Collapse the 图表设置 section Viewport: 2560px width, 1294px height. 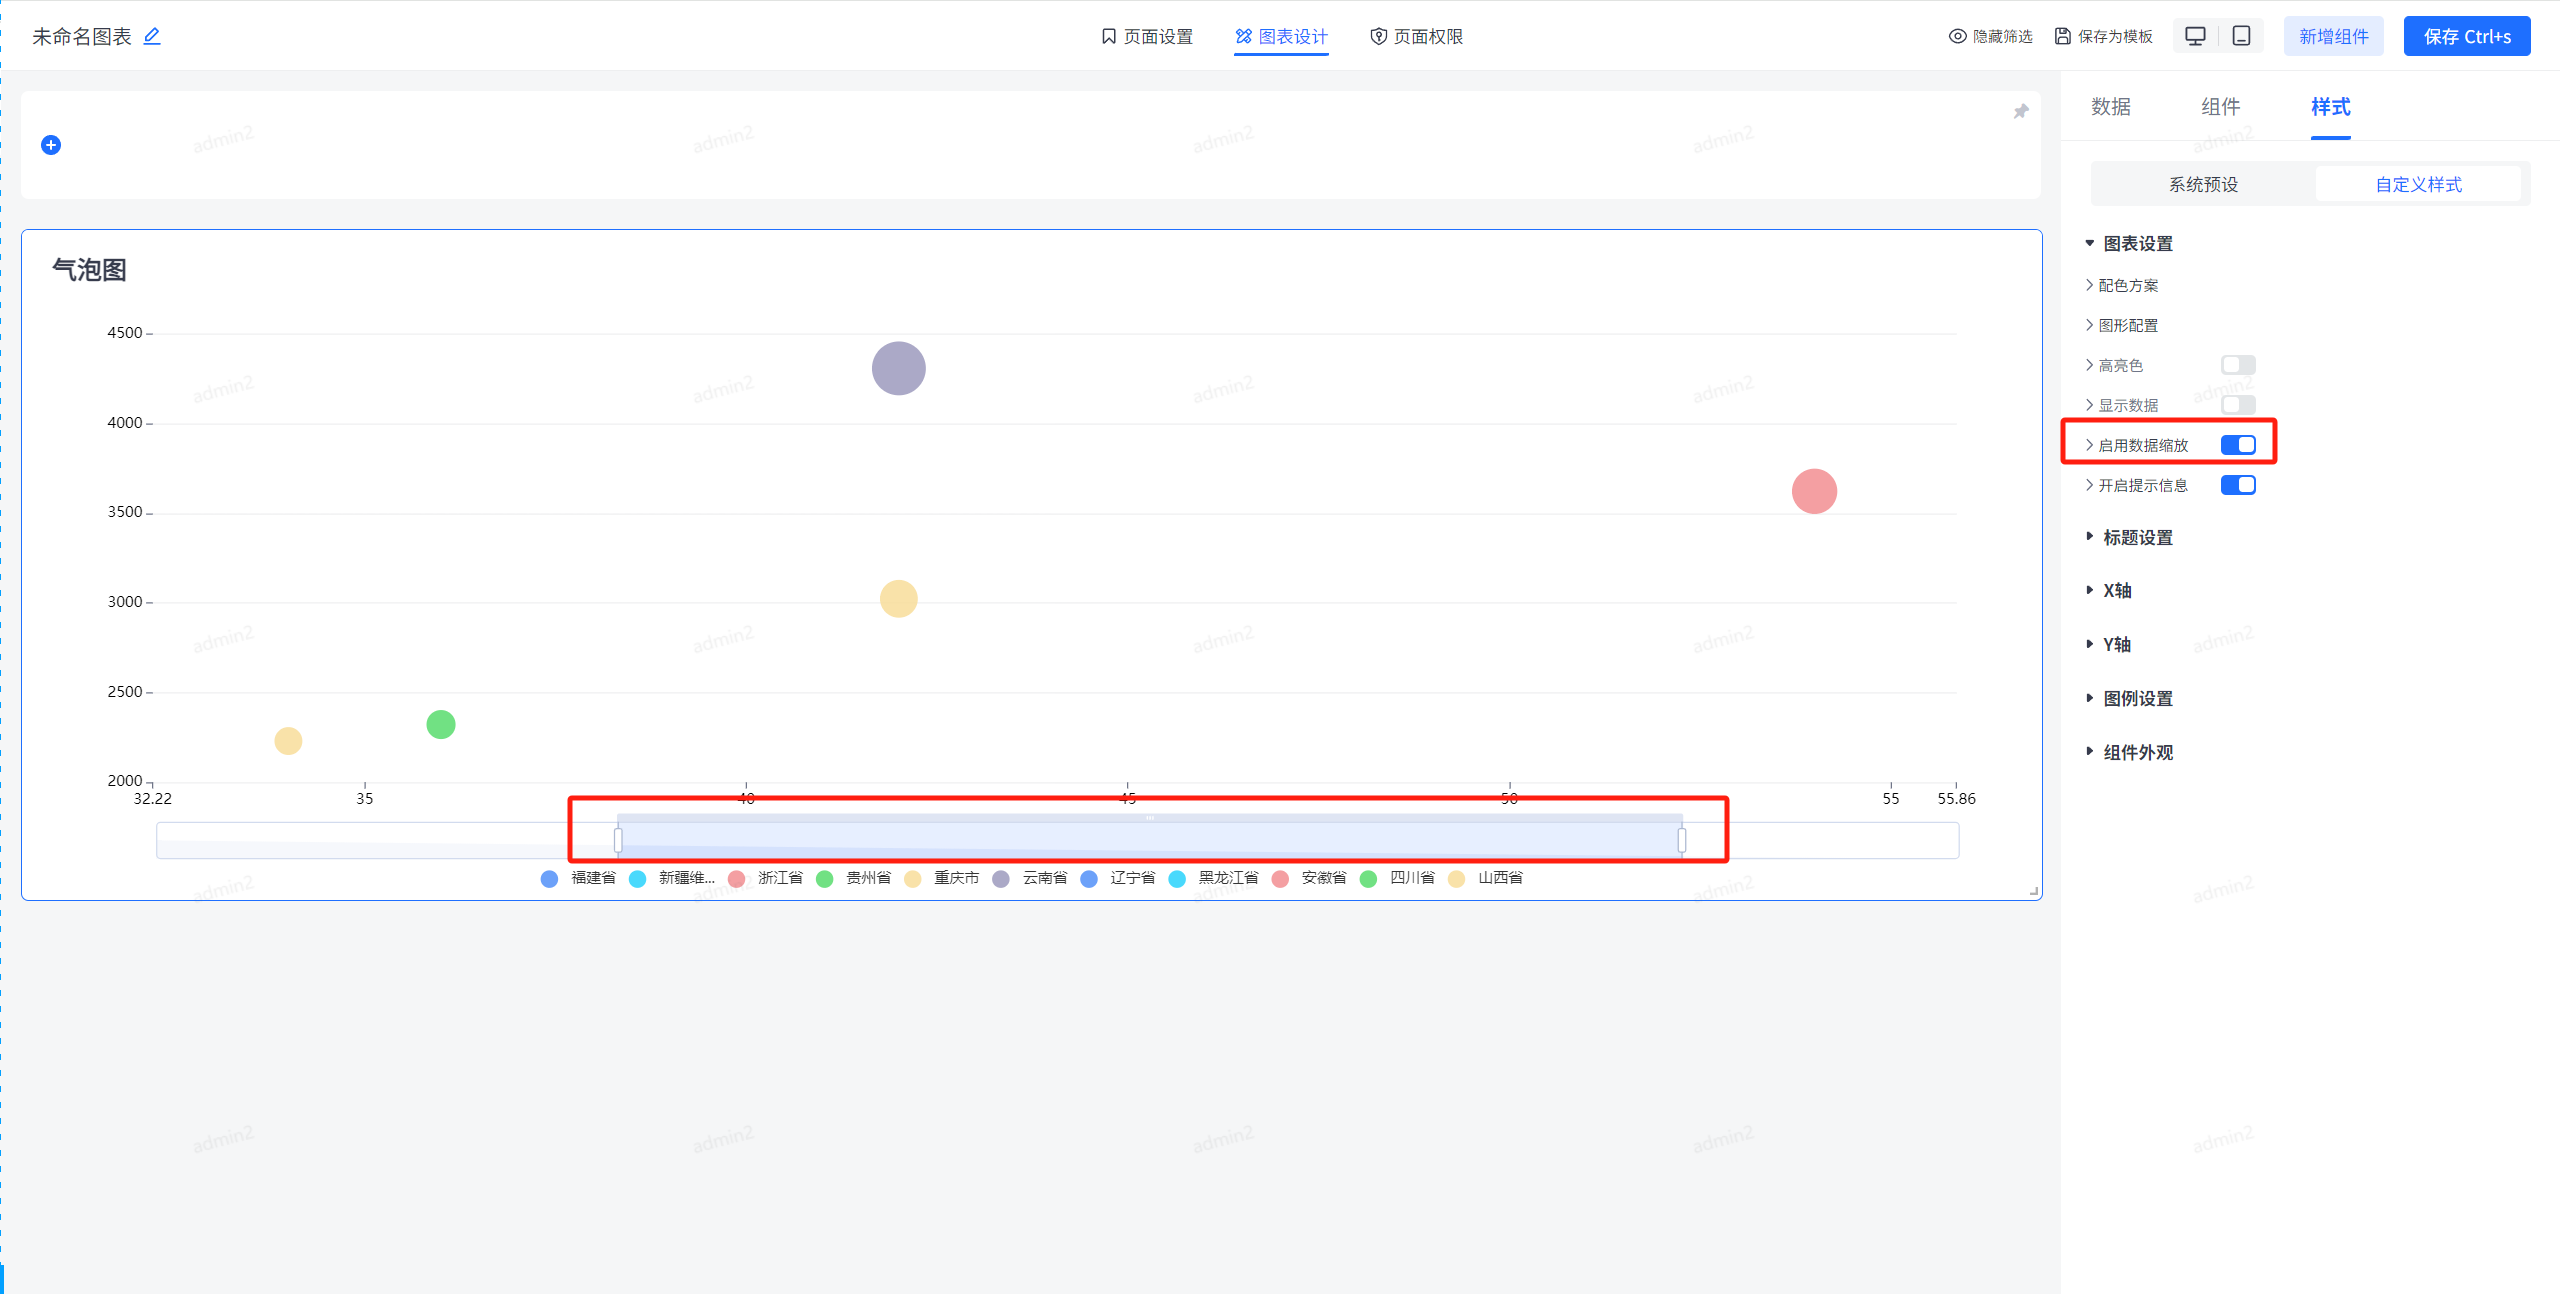tap(2128, 244)
